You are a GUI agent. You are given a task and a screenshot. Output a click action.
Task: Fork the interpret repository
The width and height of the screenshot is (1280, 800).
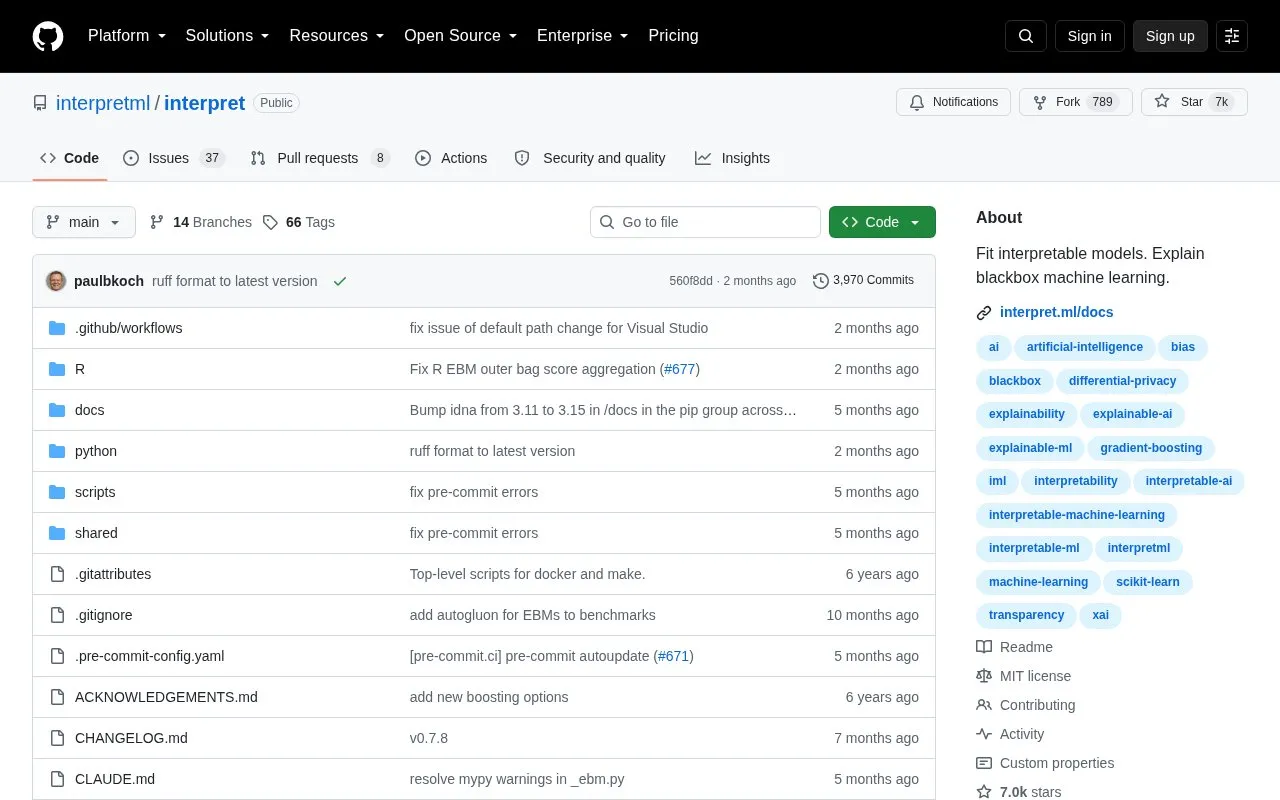point(1075,102)
